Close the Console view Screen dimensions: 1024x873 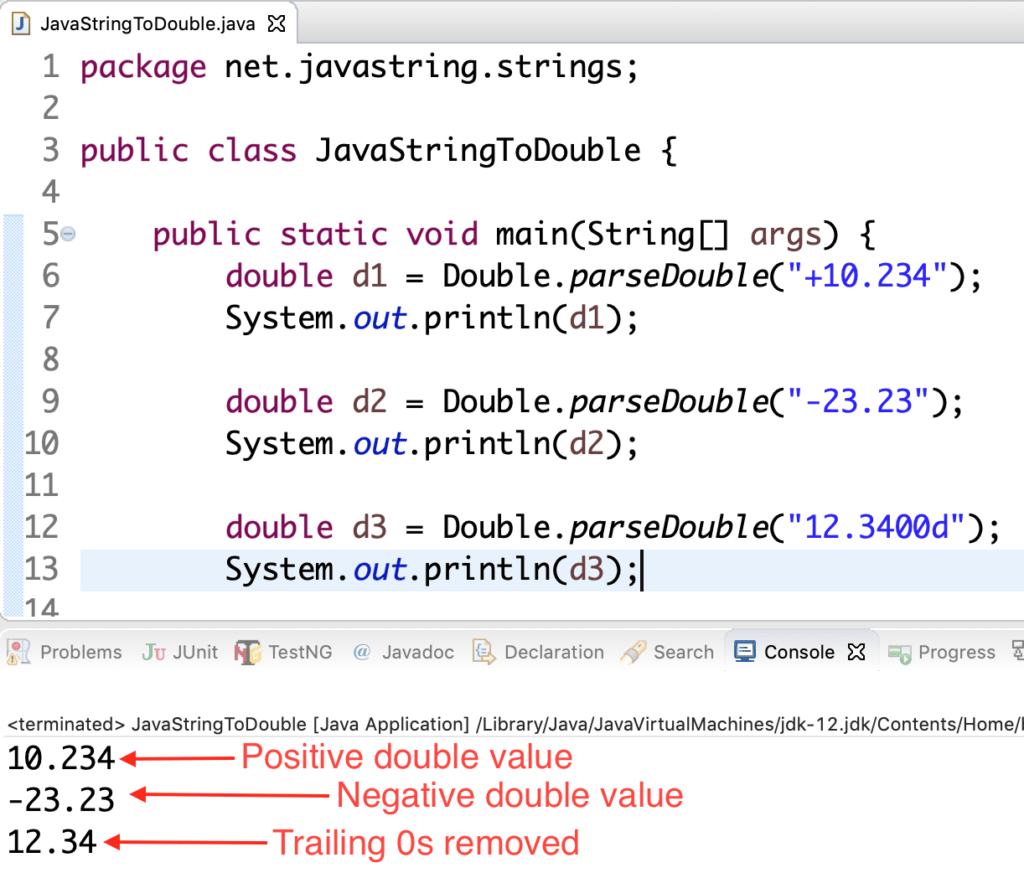point(856,650)
